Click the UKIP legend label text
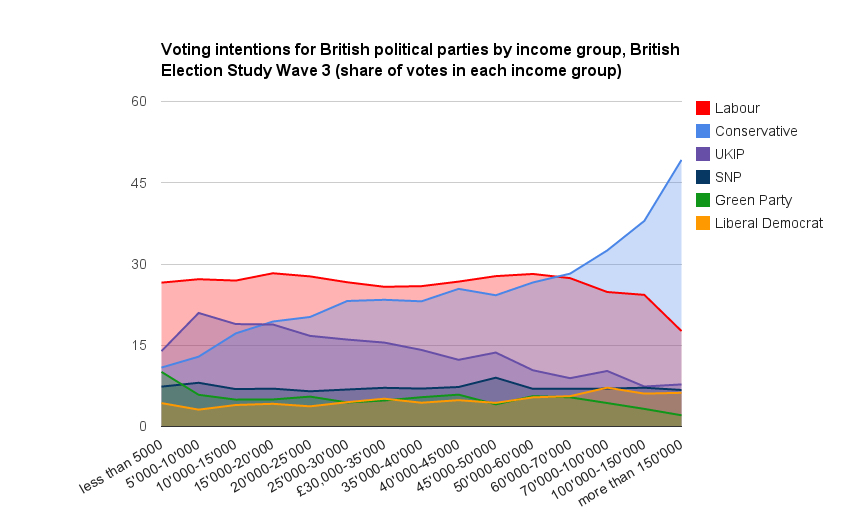The height and width of the screenshot is (527, 843). (730, 154)
